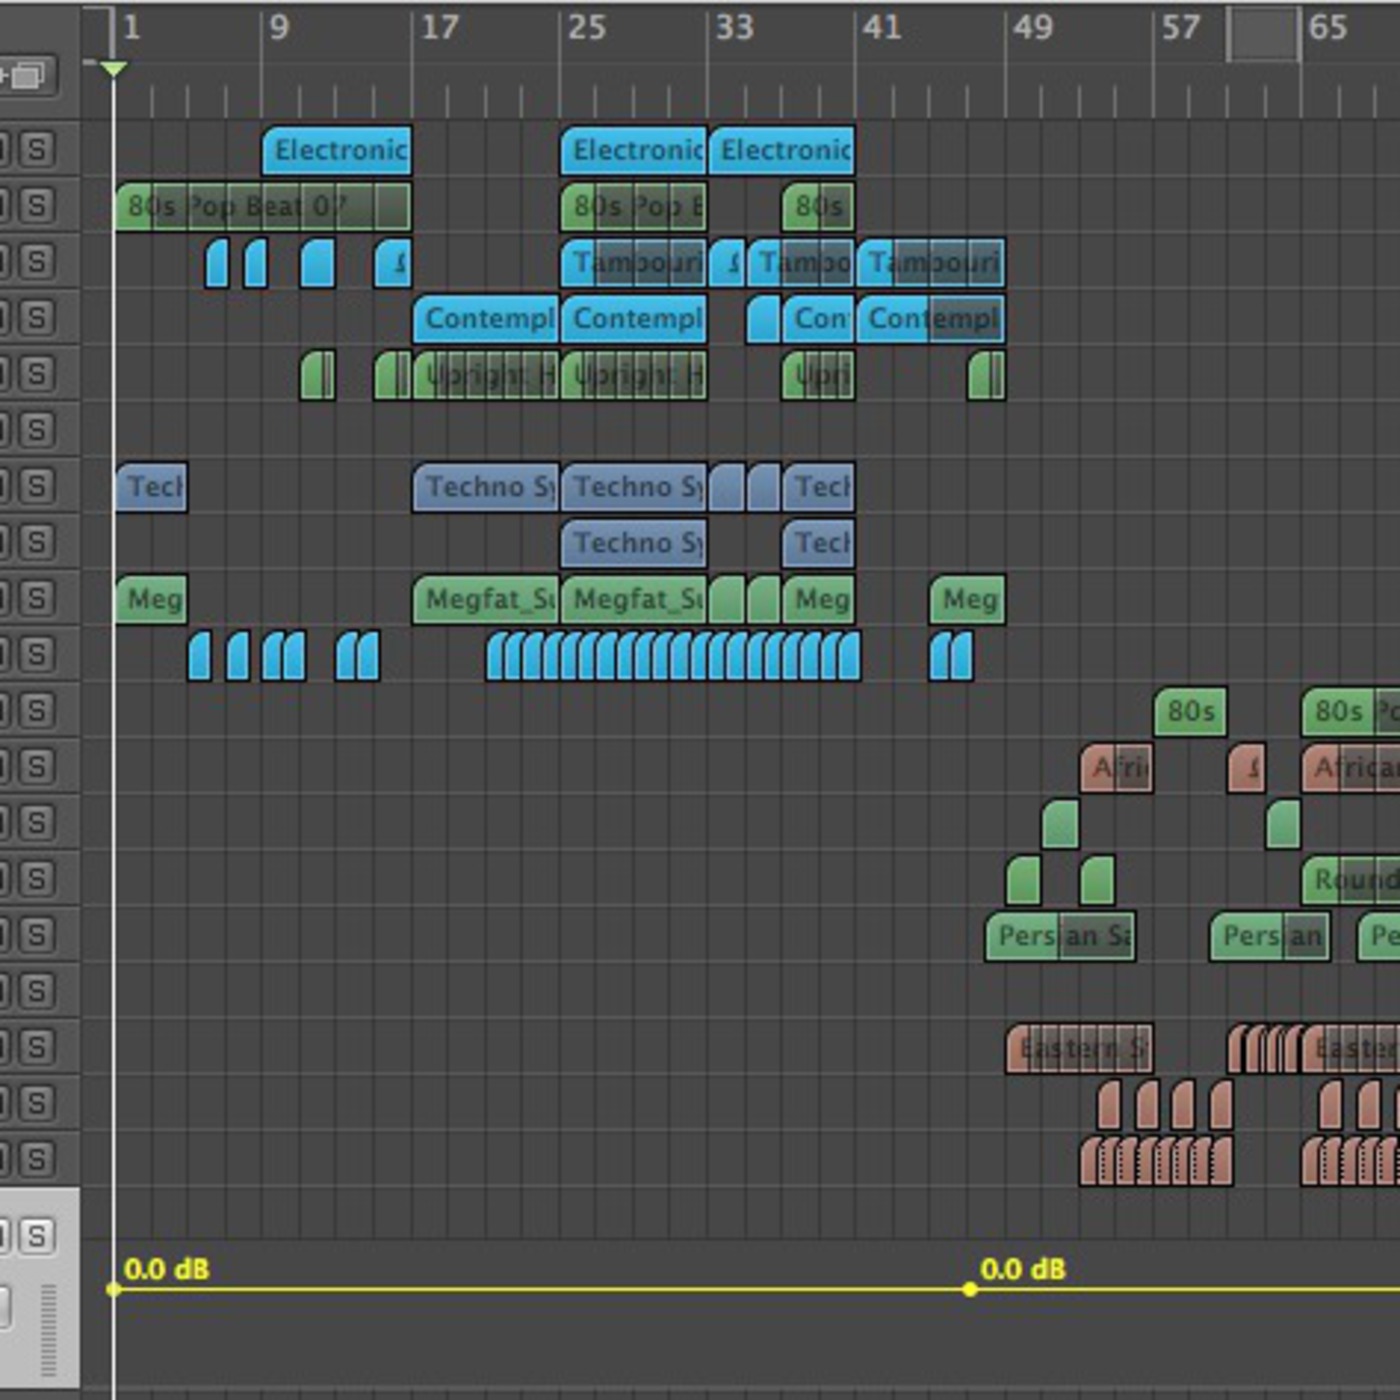1400x1400 pixels.
Task: Click bar 49 in the timeline ruler
Action: (1031, 28)
